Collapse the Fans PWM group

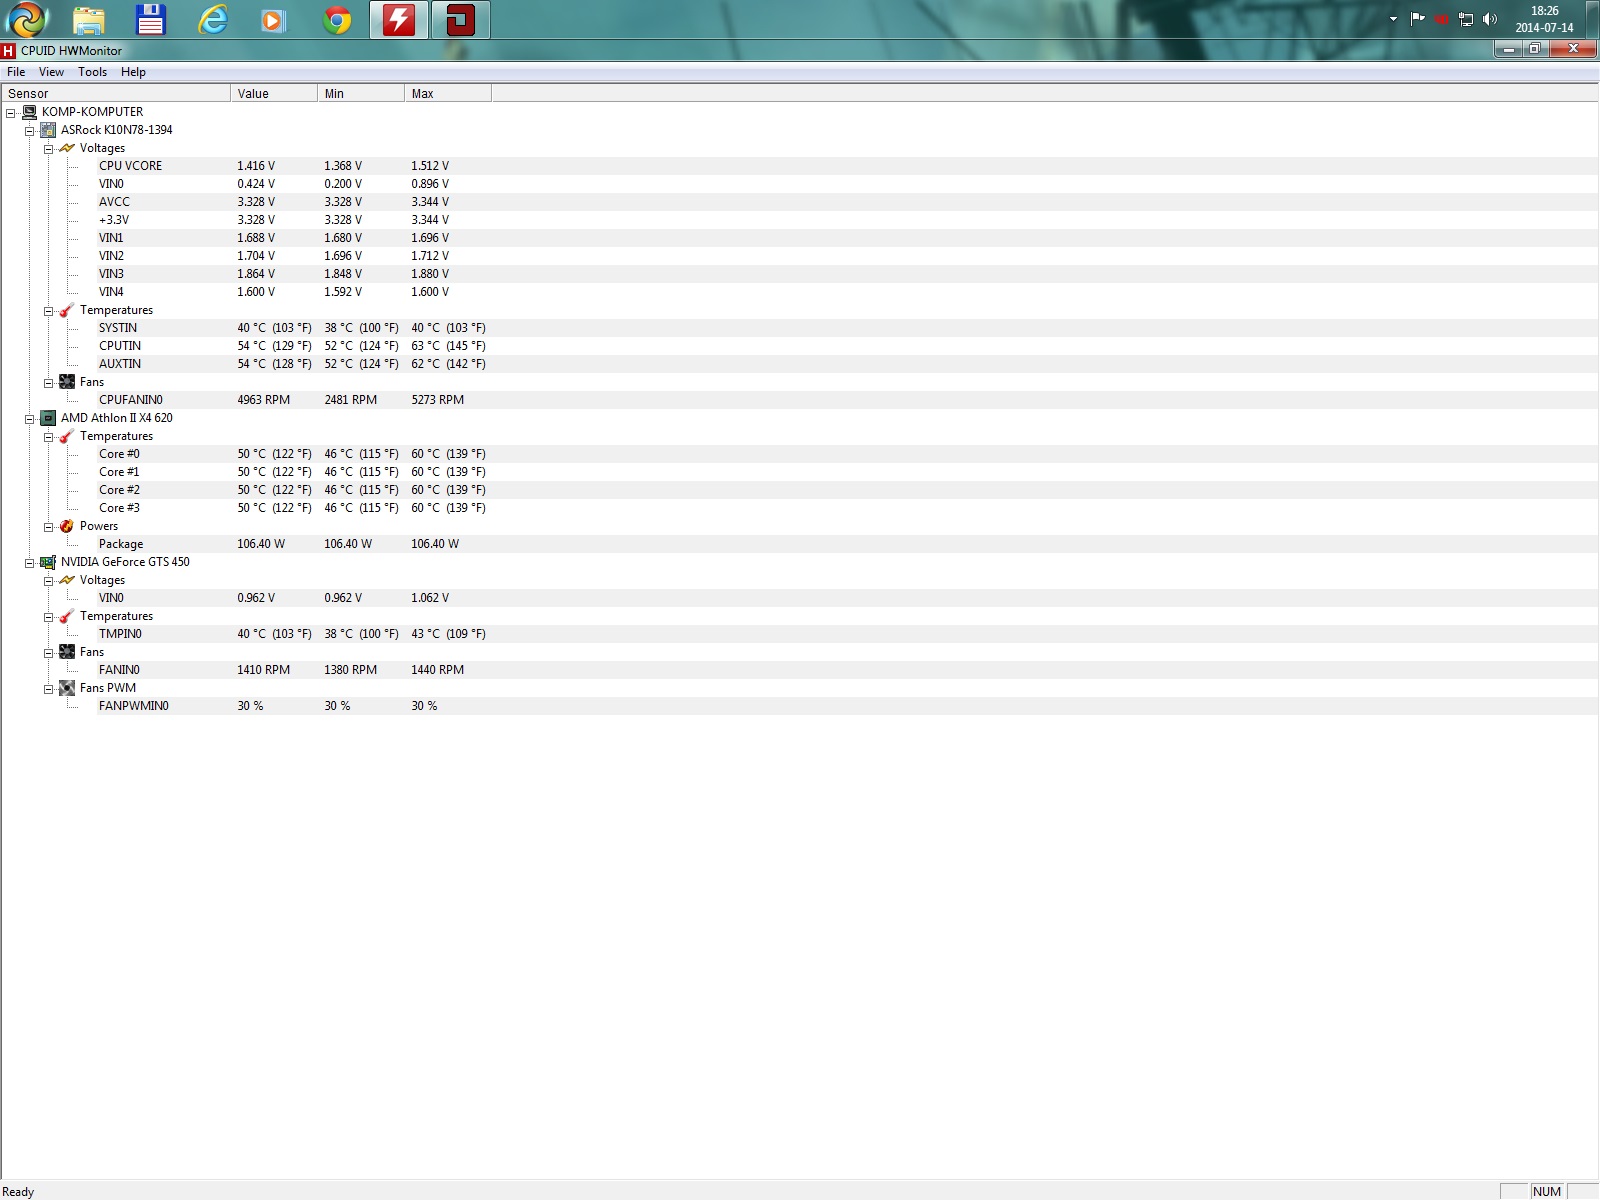48,689
